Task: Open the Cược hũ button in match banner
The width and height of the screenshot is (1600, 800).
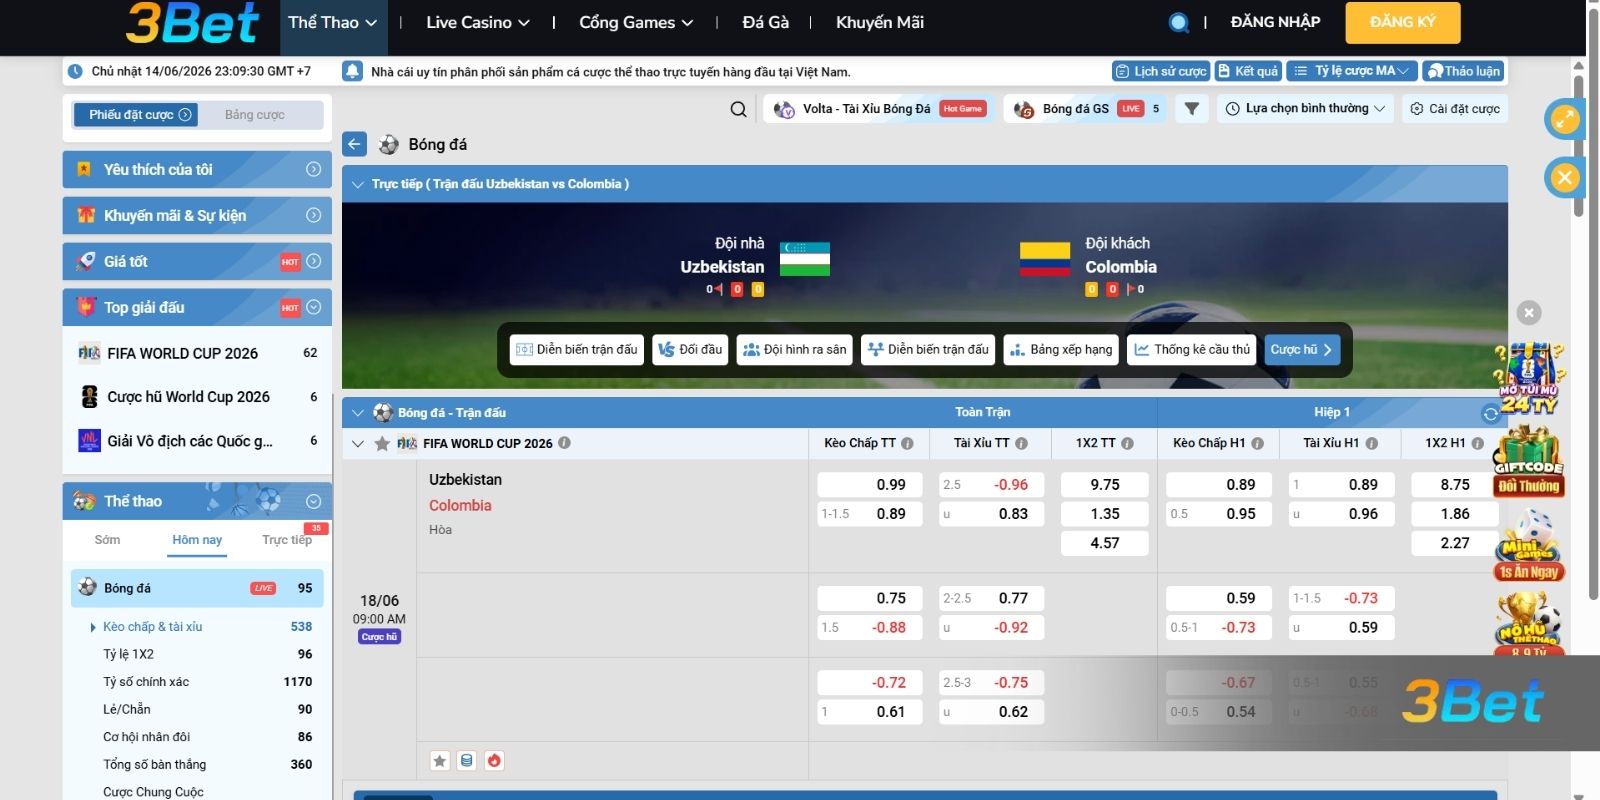Action: 1301,350
